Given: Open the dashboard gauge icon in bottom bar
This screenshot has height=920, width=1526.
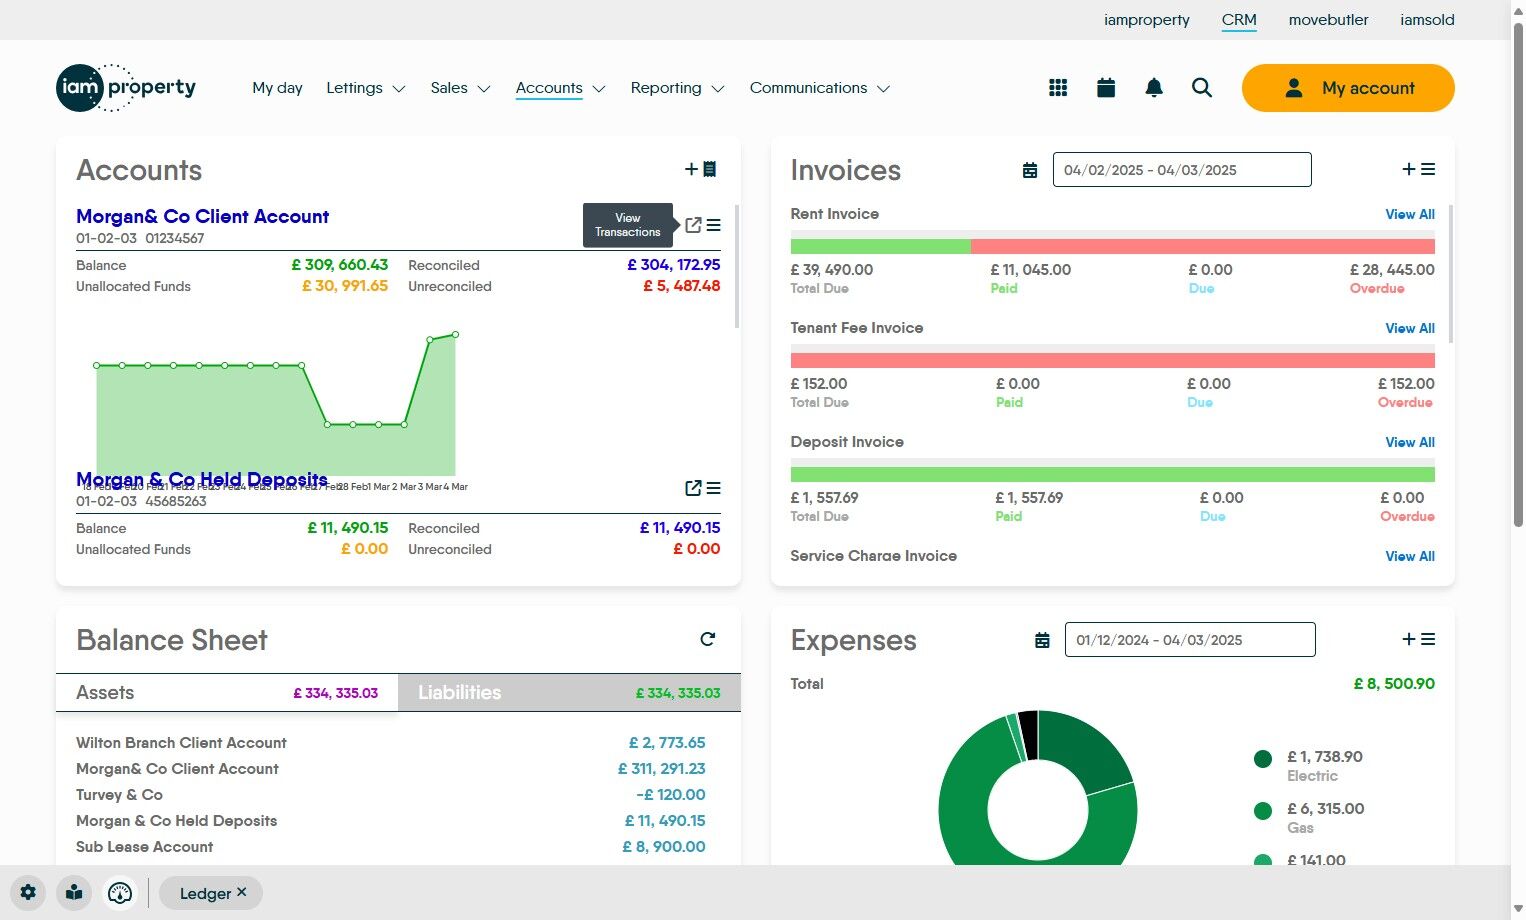Looking at the screenshot, I should (120, 893).
